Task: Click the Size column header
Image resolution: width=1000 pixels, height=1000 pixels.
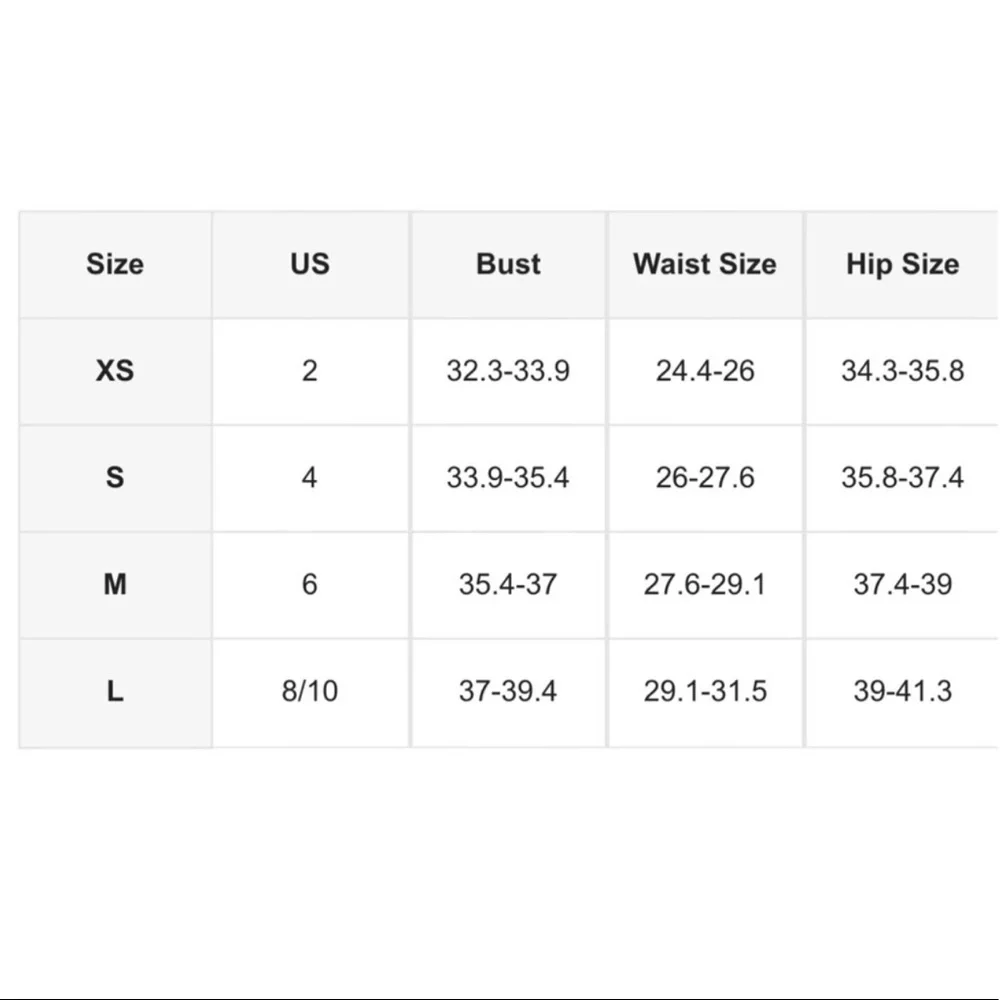Action: pyautogui.click(x=115, y=264)
